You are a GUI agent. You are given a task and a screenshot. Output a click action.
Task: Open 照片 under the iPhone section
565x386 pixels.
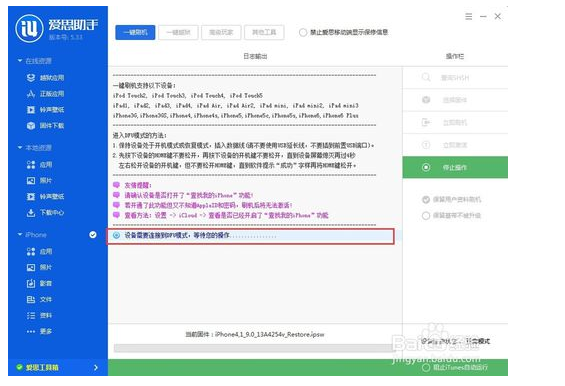pos(39,267)
